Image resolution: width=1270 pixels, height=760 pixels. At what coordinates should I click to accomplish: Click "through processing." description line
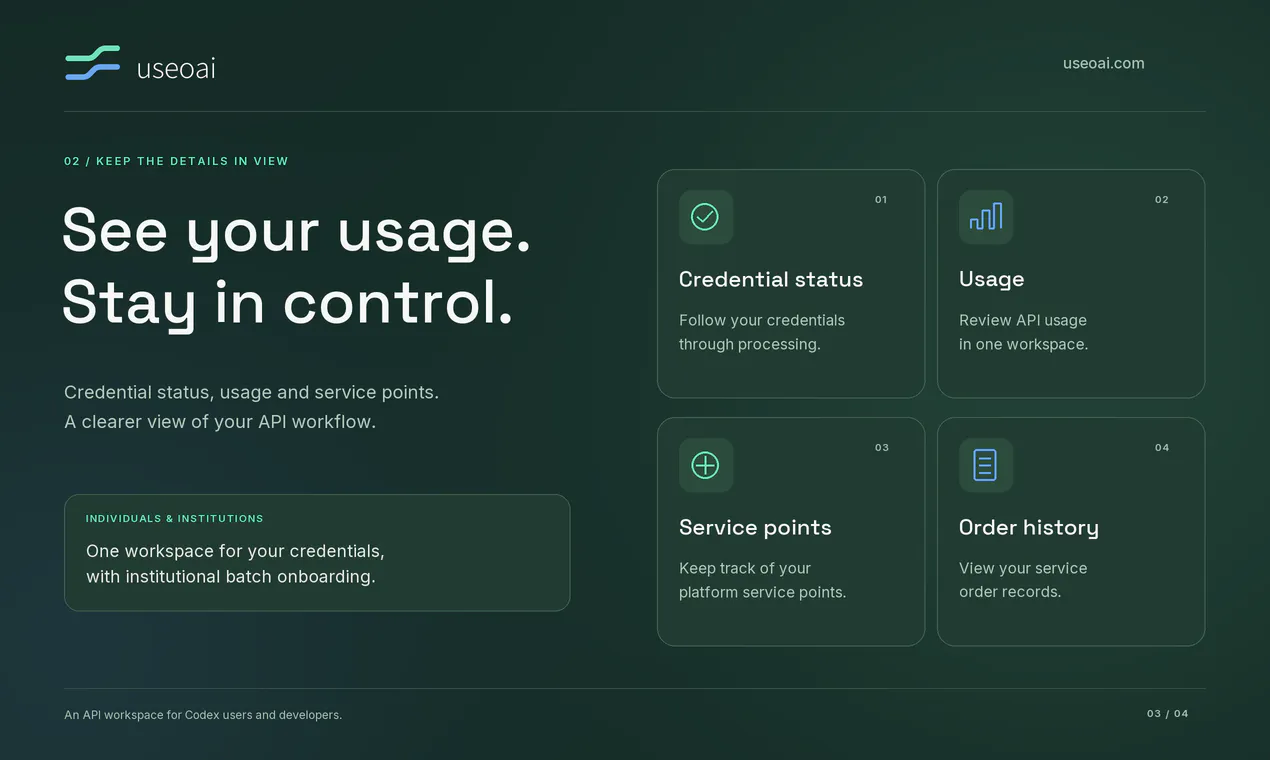[750, 344]
